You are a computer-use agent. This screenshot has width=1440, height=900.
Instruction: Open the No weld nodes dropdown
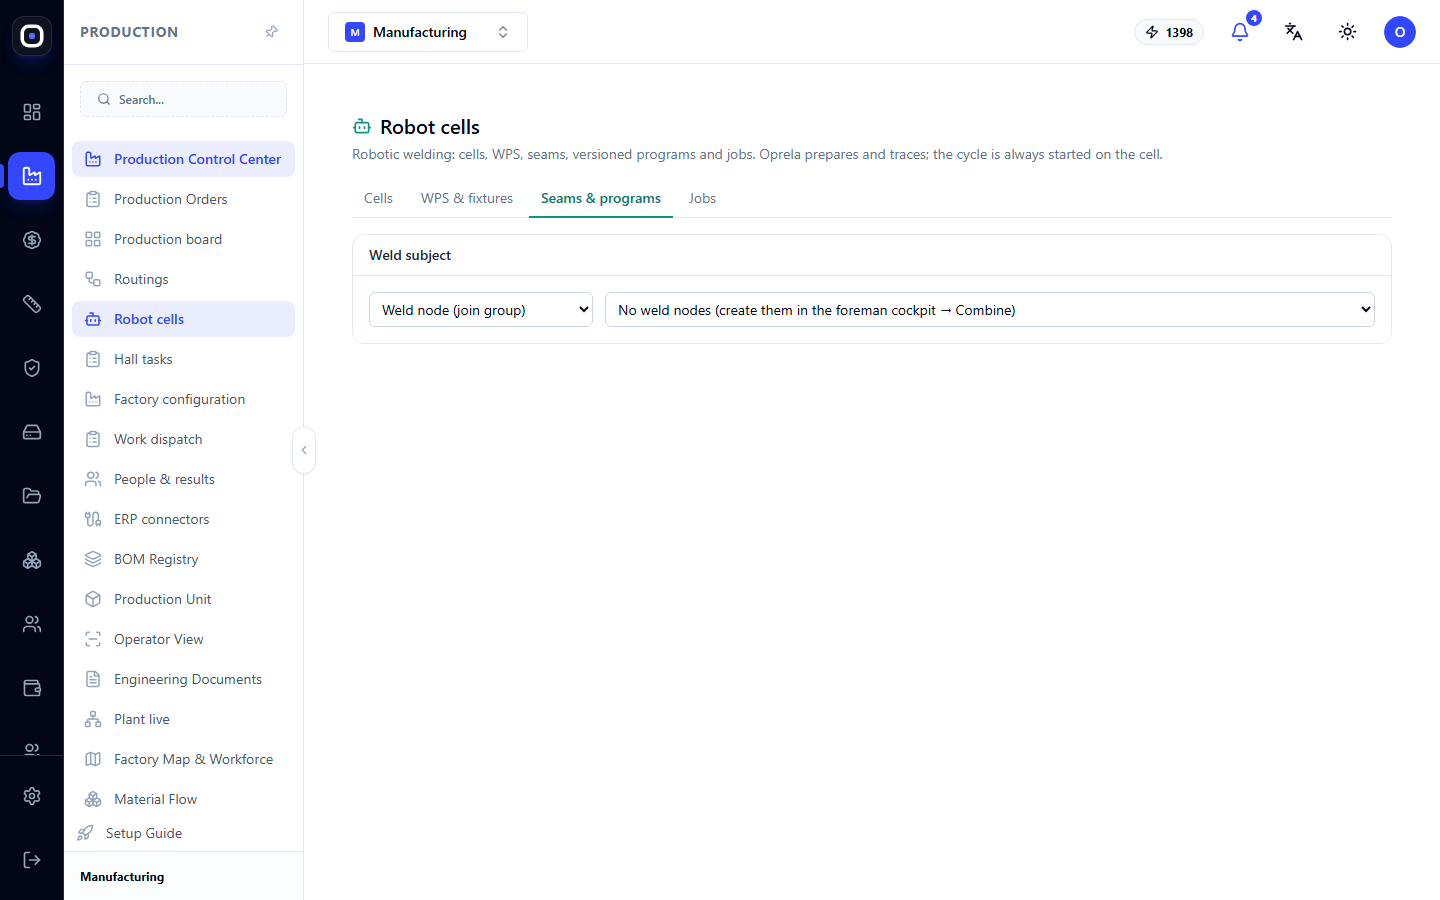tap(990, 310)
